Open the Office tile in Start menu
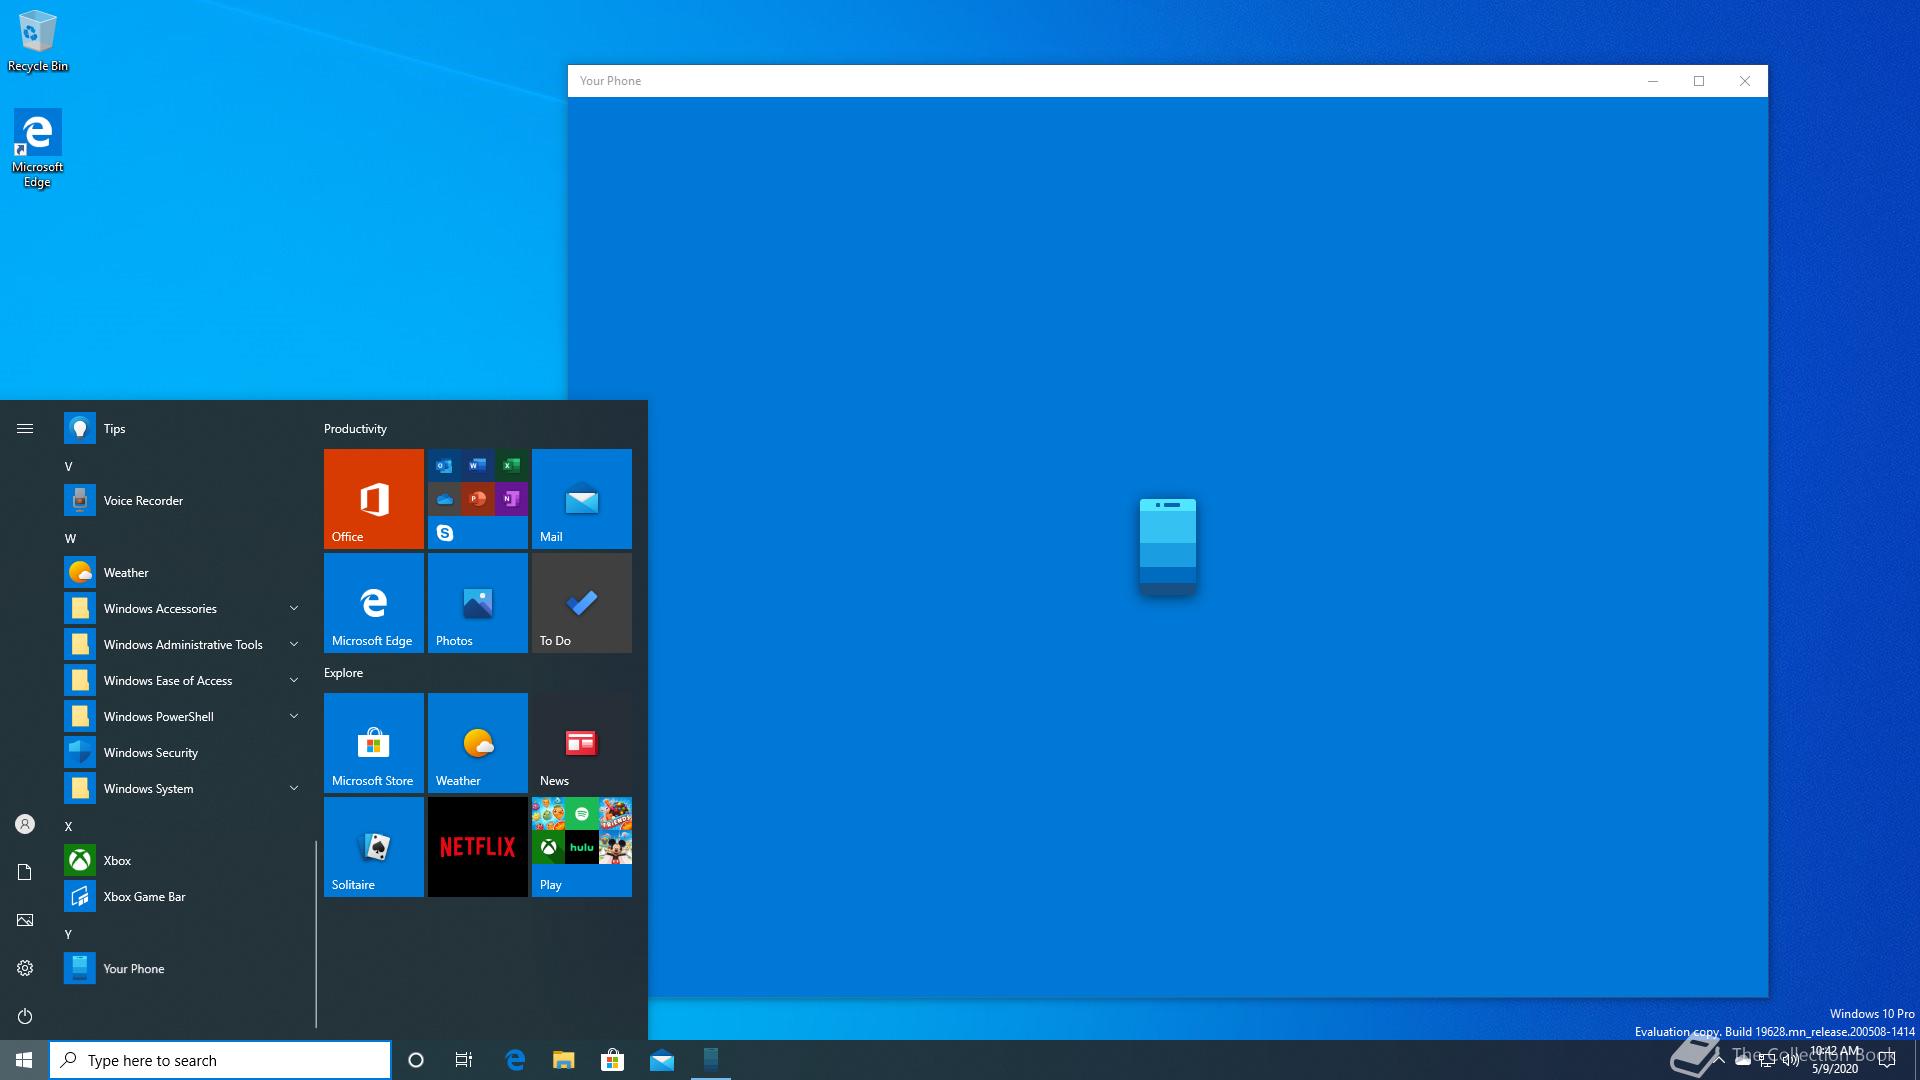The image size is (1920, 1080). point(373,498)
